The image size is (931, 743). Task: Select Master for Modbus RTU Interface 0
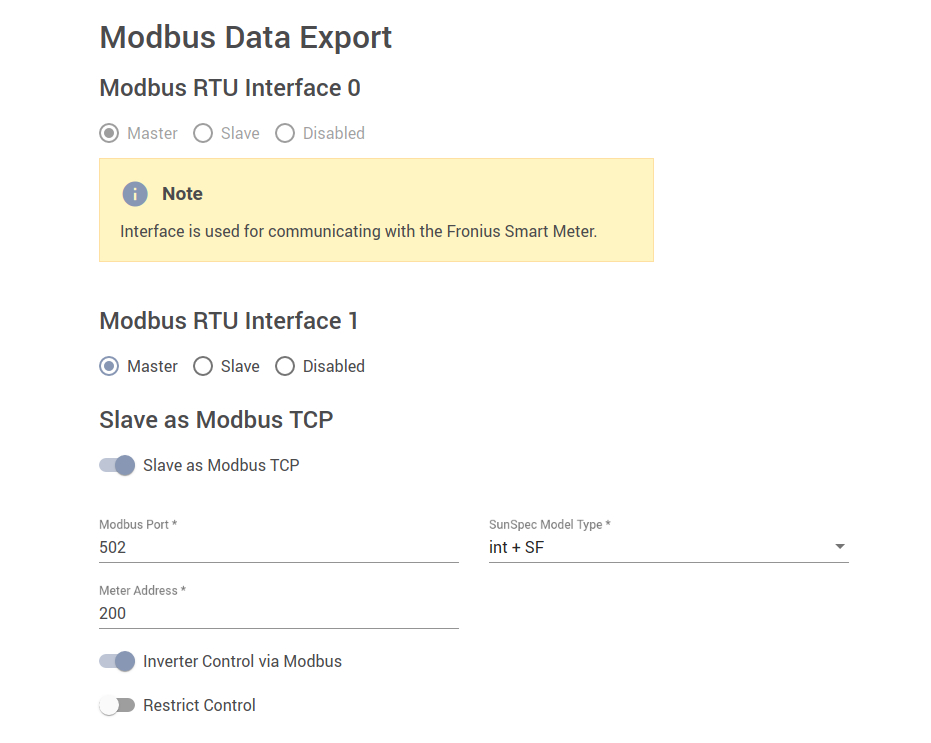pyautogui.click(x=110, y=133)
